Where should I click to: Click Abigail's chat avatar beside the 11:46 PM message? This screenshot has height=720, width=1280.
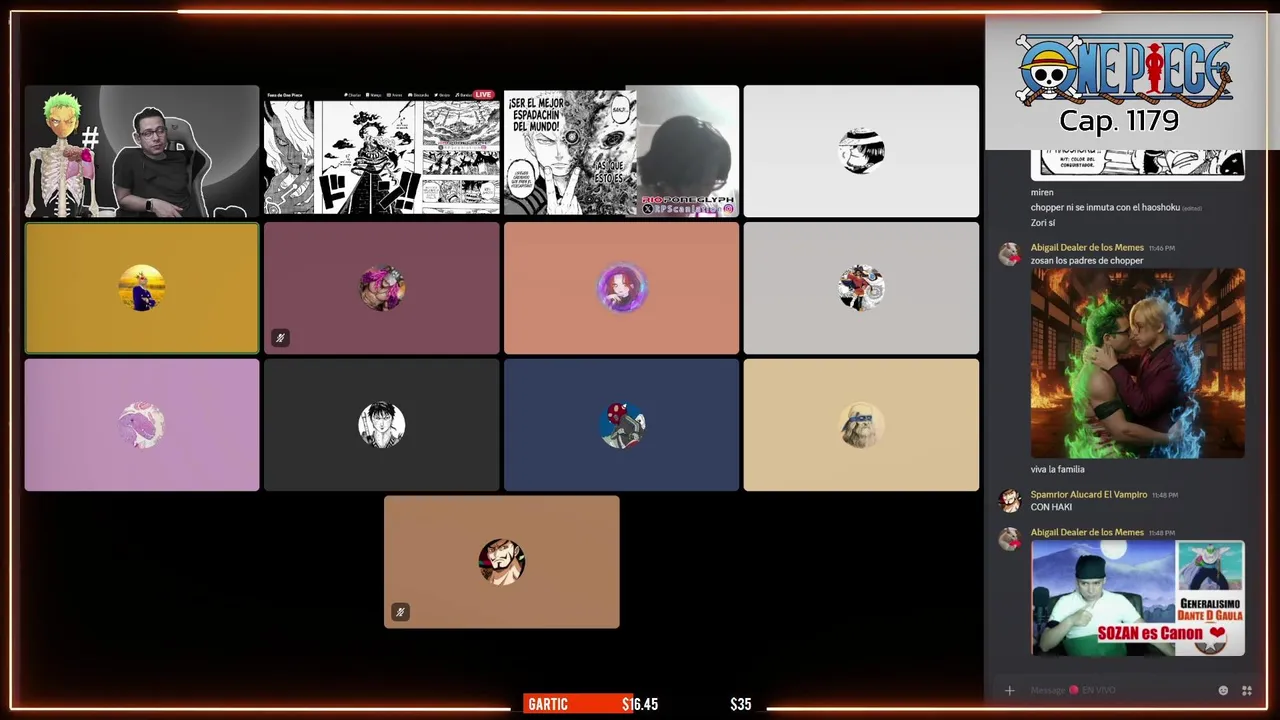pyautogui.click(x=1010, y=254)
